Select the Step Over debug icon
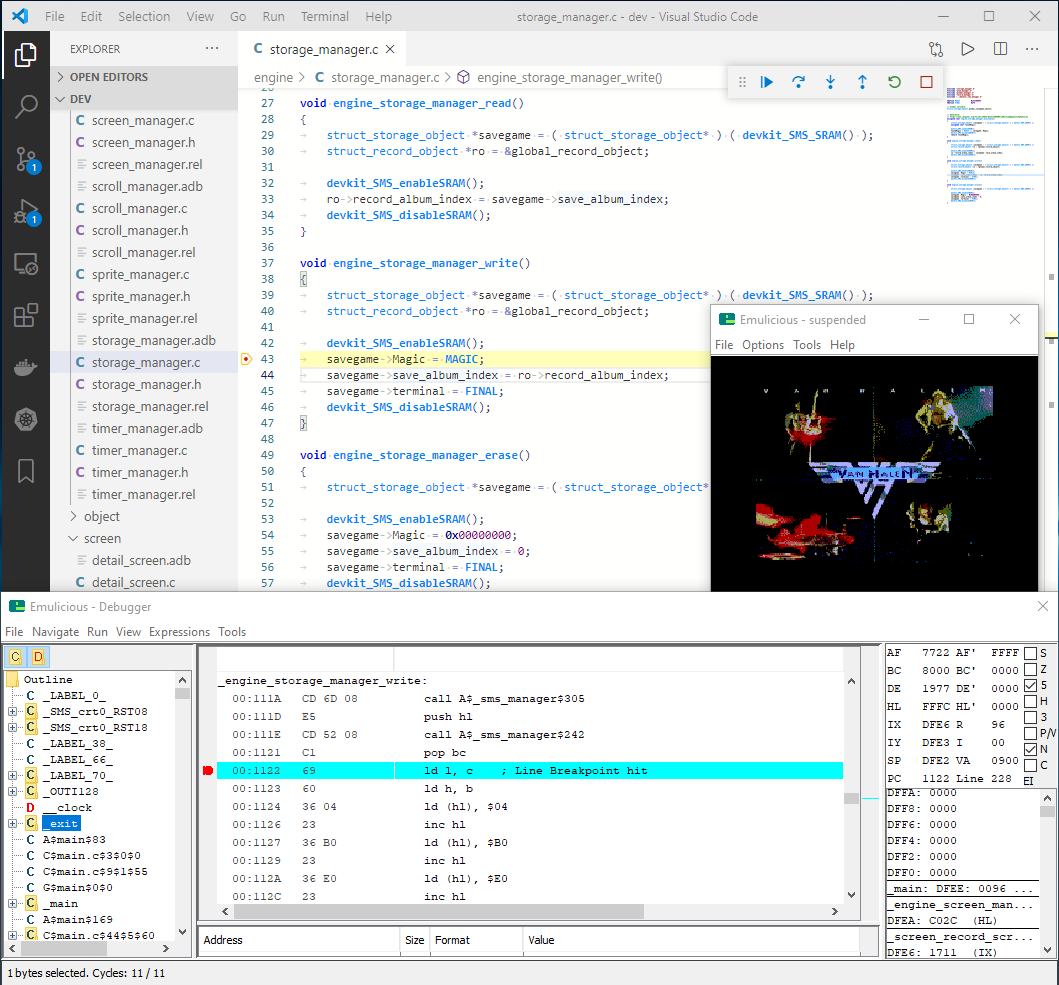 798,82
